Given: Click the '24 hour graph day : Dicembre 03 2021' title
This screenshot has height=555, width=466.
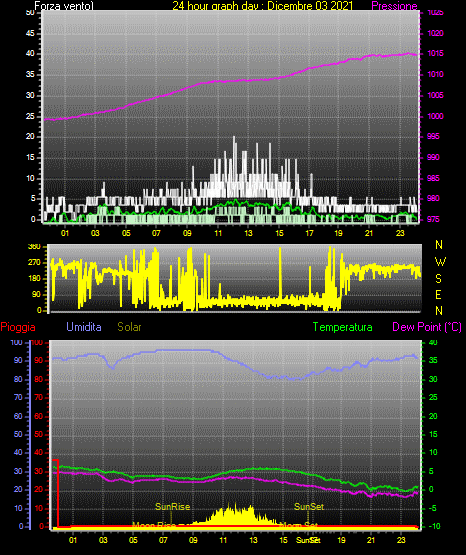Looking at the screenshot, I should (x=263, y=6).
